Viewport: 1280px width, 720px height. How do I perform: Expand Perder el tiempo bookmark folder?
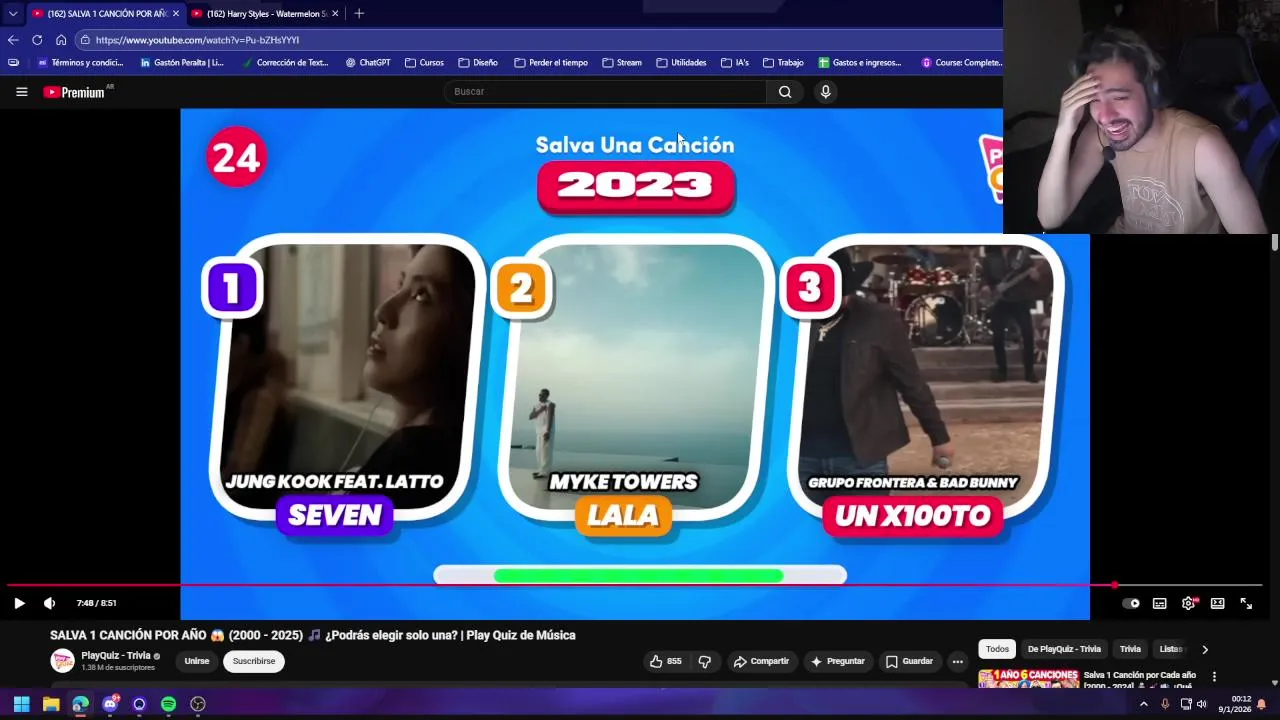coord(551,62)
